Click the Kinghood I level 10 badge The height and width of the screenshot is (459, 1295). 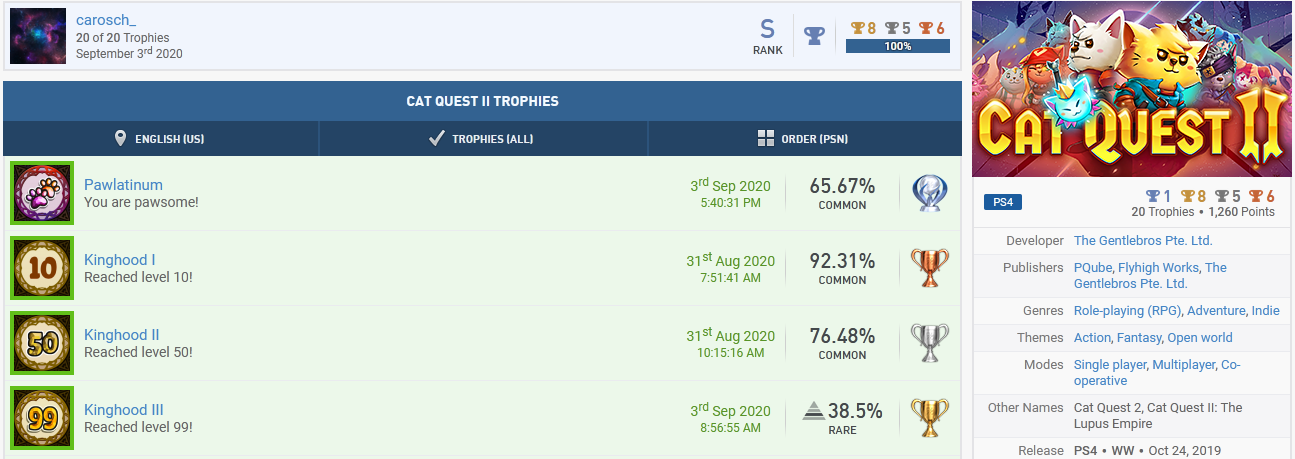(42, 268)
